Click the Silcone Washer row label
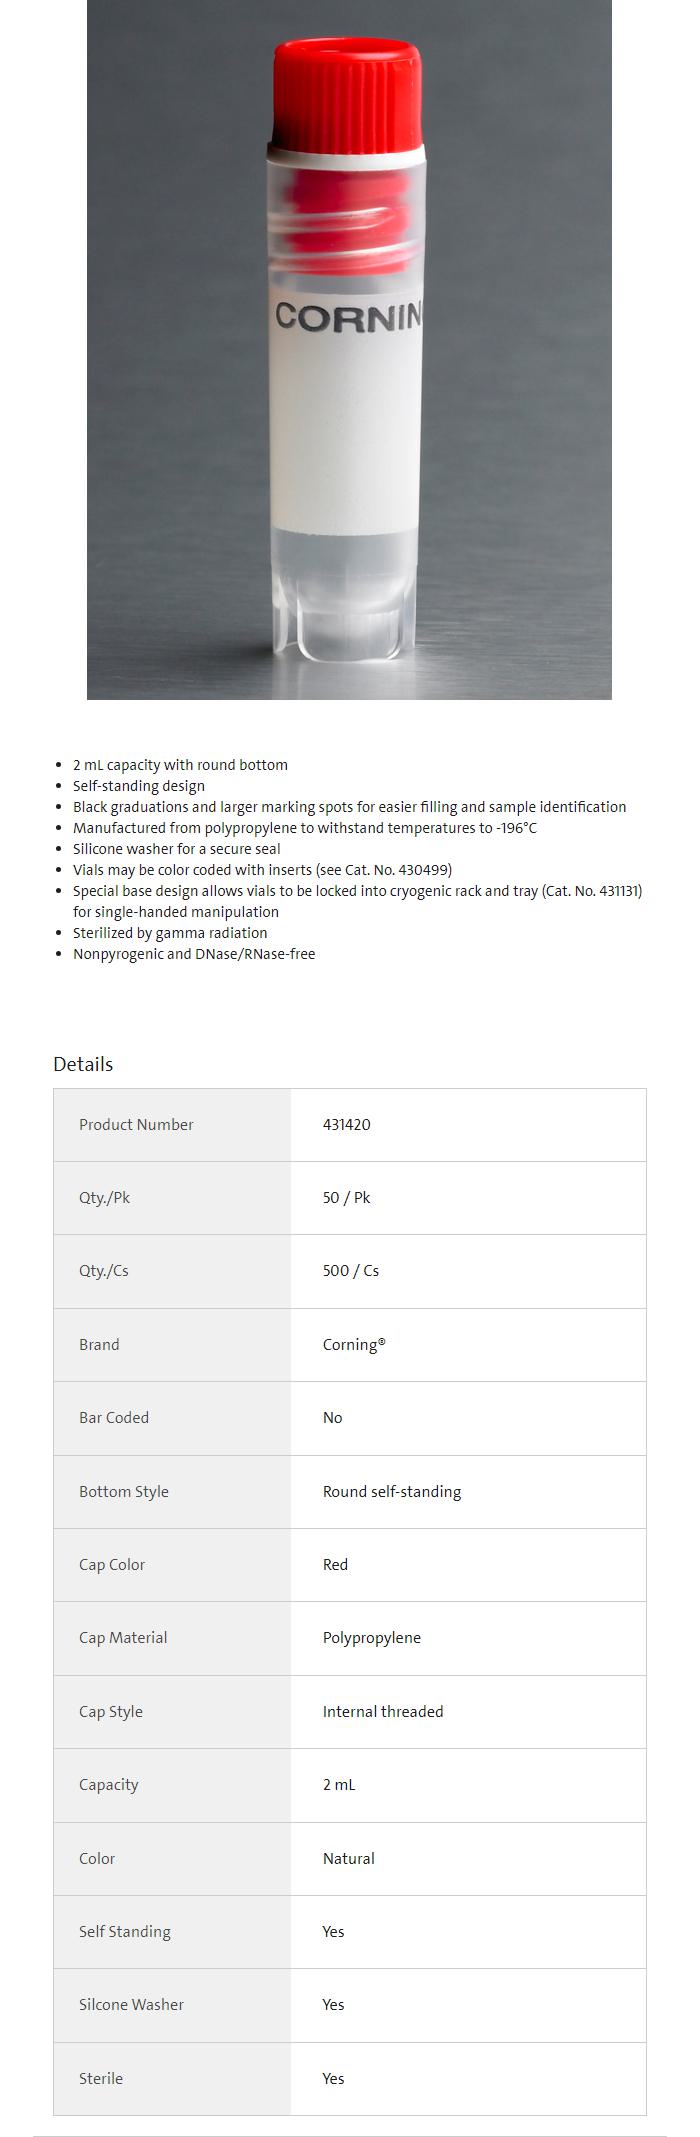 point(131,2004)
